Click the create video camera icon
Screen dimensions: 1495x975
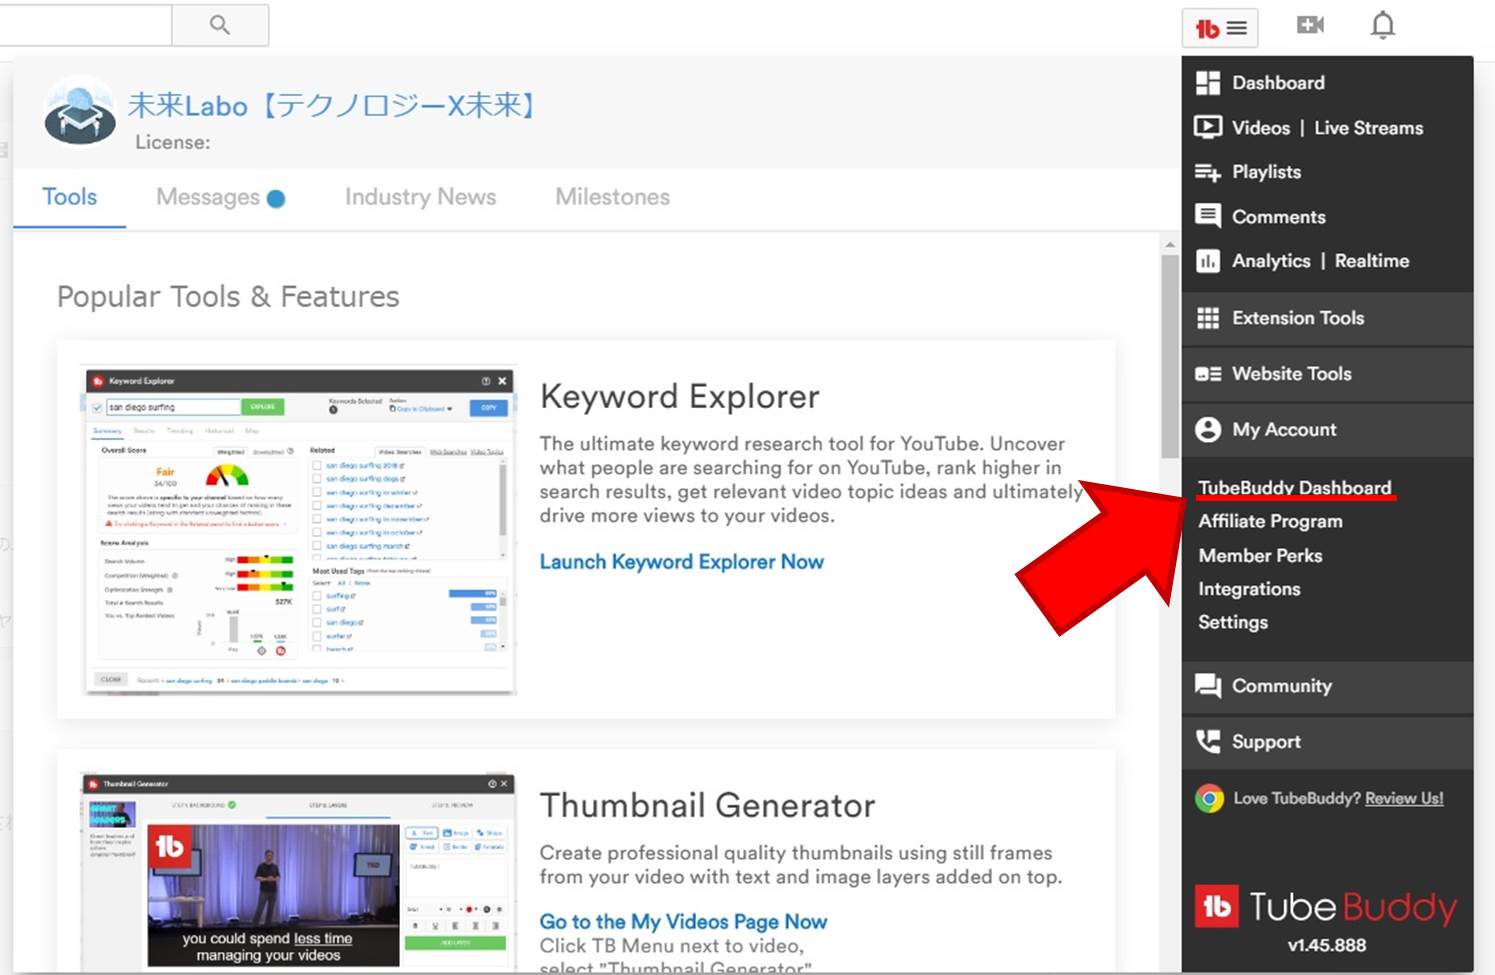click(1310, 25)
